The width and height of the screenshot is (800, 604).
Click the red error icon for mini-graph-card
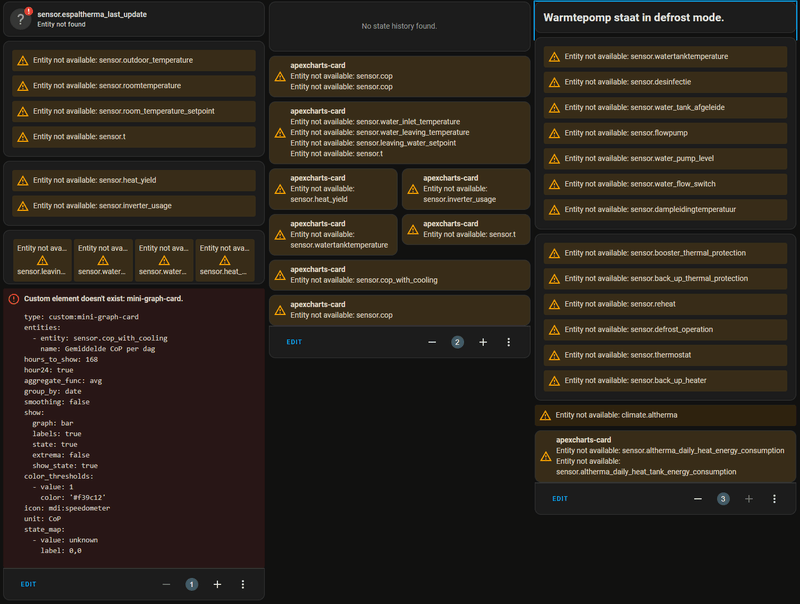14,299
